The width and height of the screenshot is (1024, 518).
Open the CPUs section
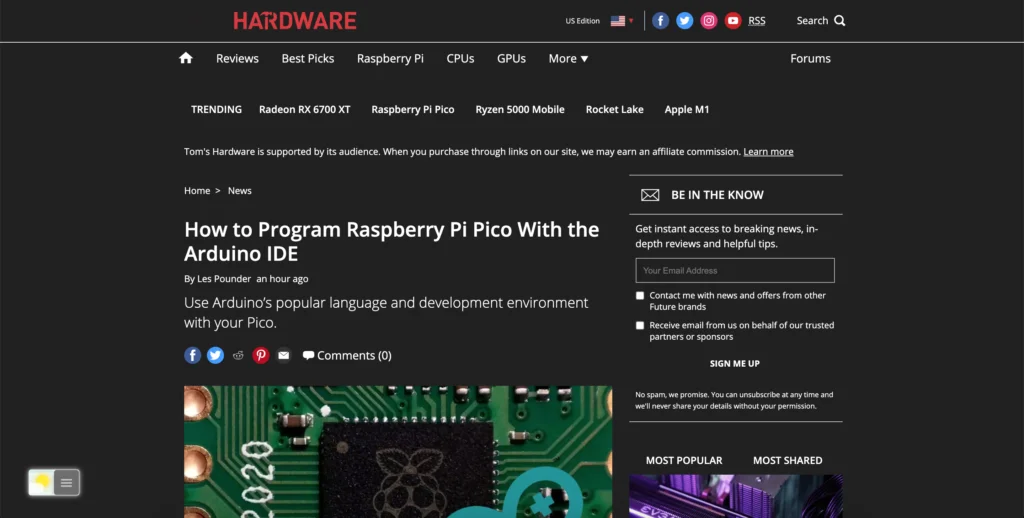(460, 59)
